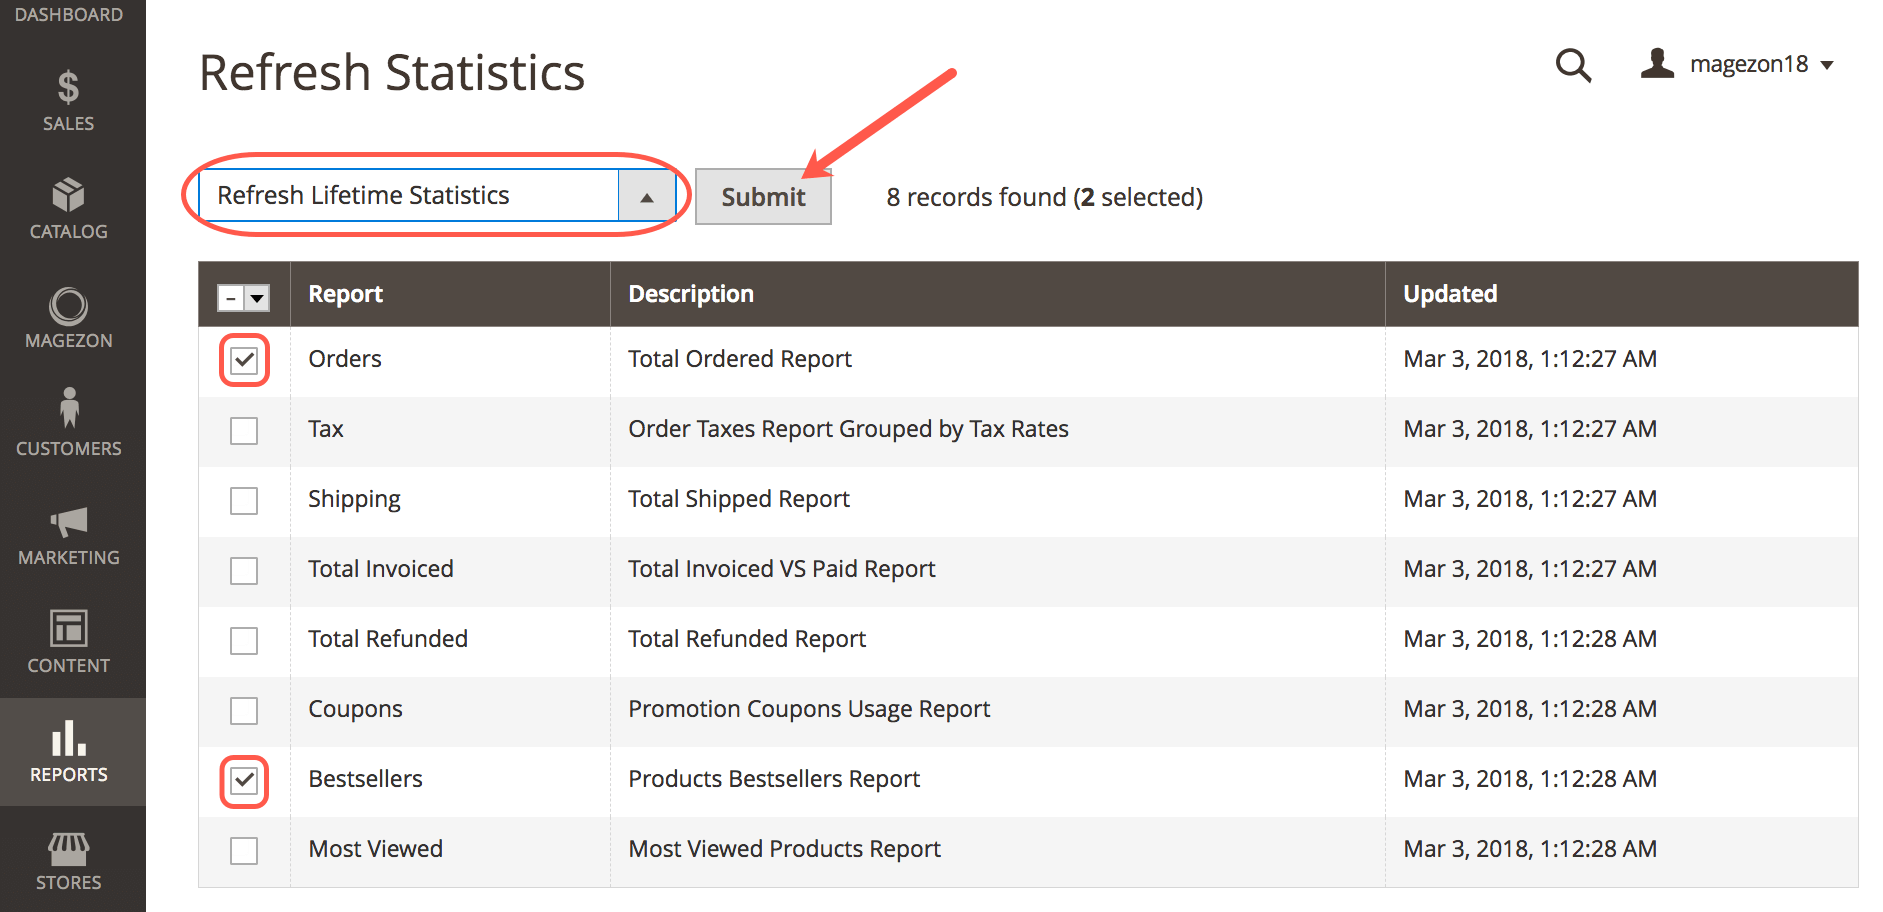Check the Most Viewed report checkbox
The width and height of the screenshot is (1883, 912).
pyautogui.click(x=243, y=850)
